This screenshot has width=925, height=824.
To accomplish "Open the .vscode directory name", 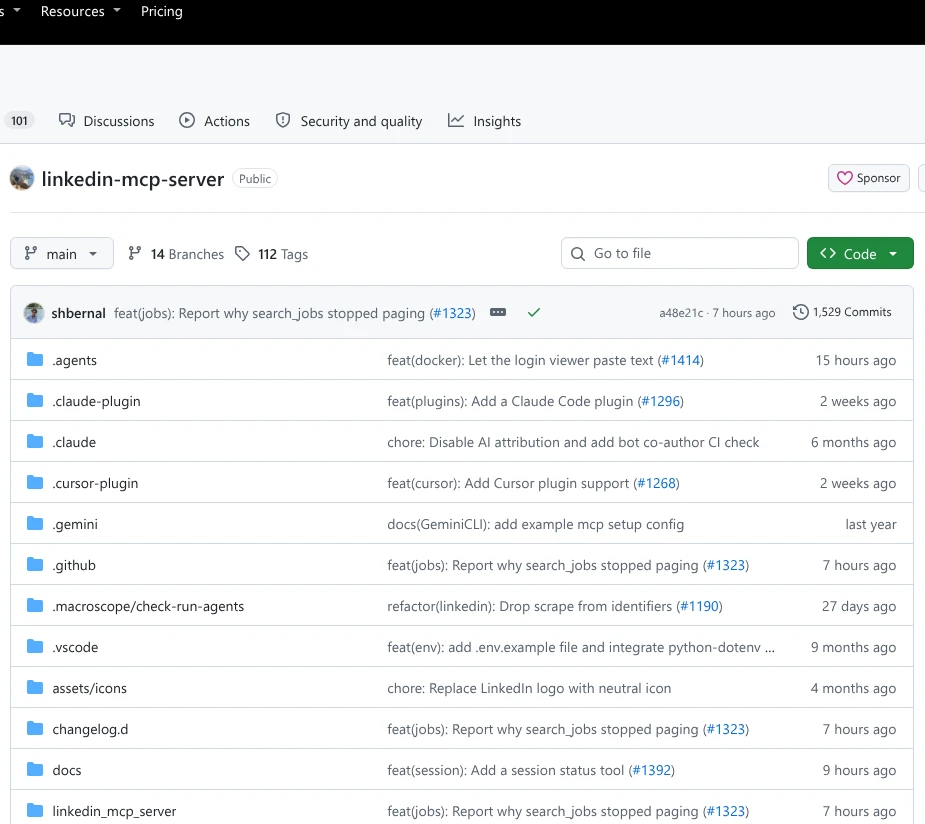I will 75,647.
